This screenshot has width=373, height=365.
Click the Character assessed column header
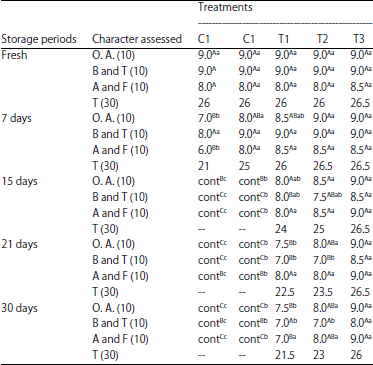point(137,39)
